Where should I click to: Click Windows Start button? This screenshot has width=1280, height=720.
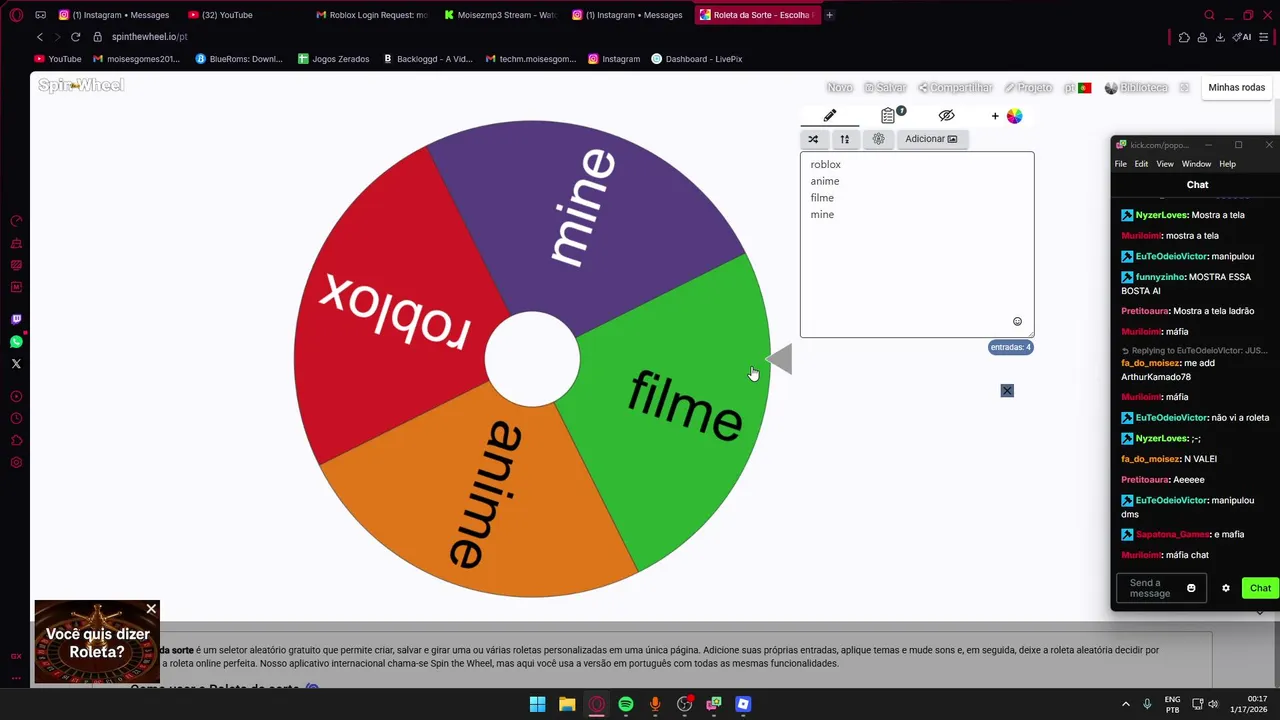[x=538, y=704]
